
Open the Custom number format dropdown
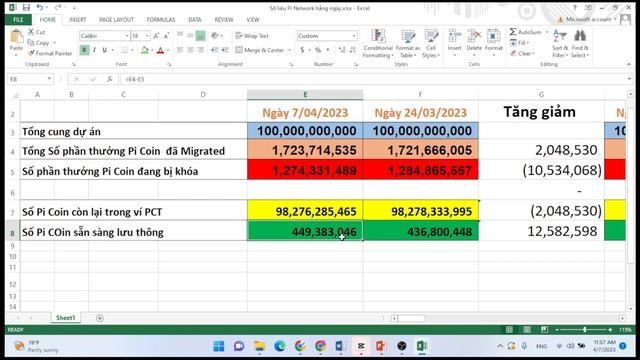click(x=354, y=36)
